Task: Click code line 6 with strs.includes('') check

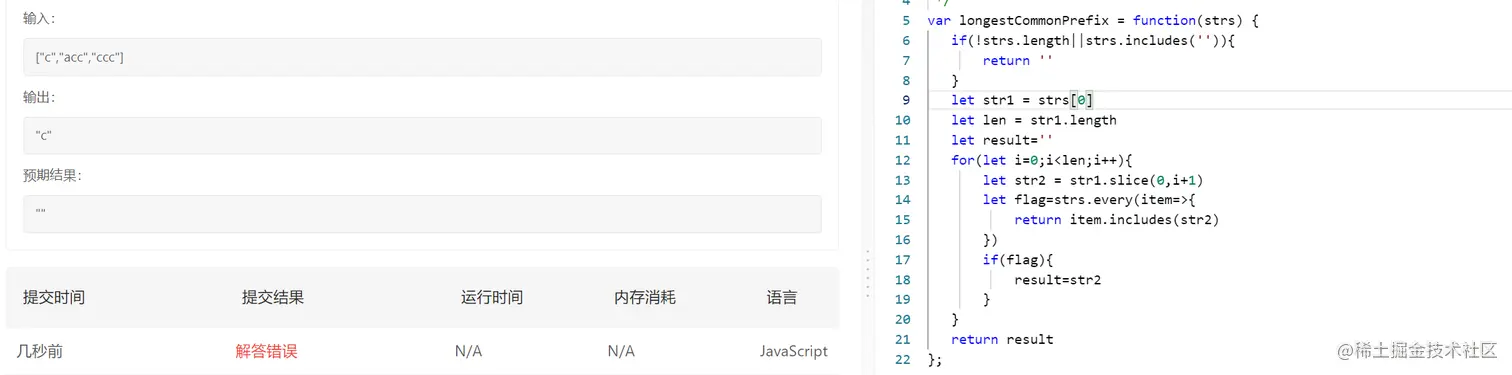Action: pyautogui.click(x=1094, y=40)
